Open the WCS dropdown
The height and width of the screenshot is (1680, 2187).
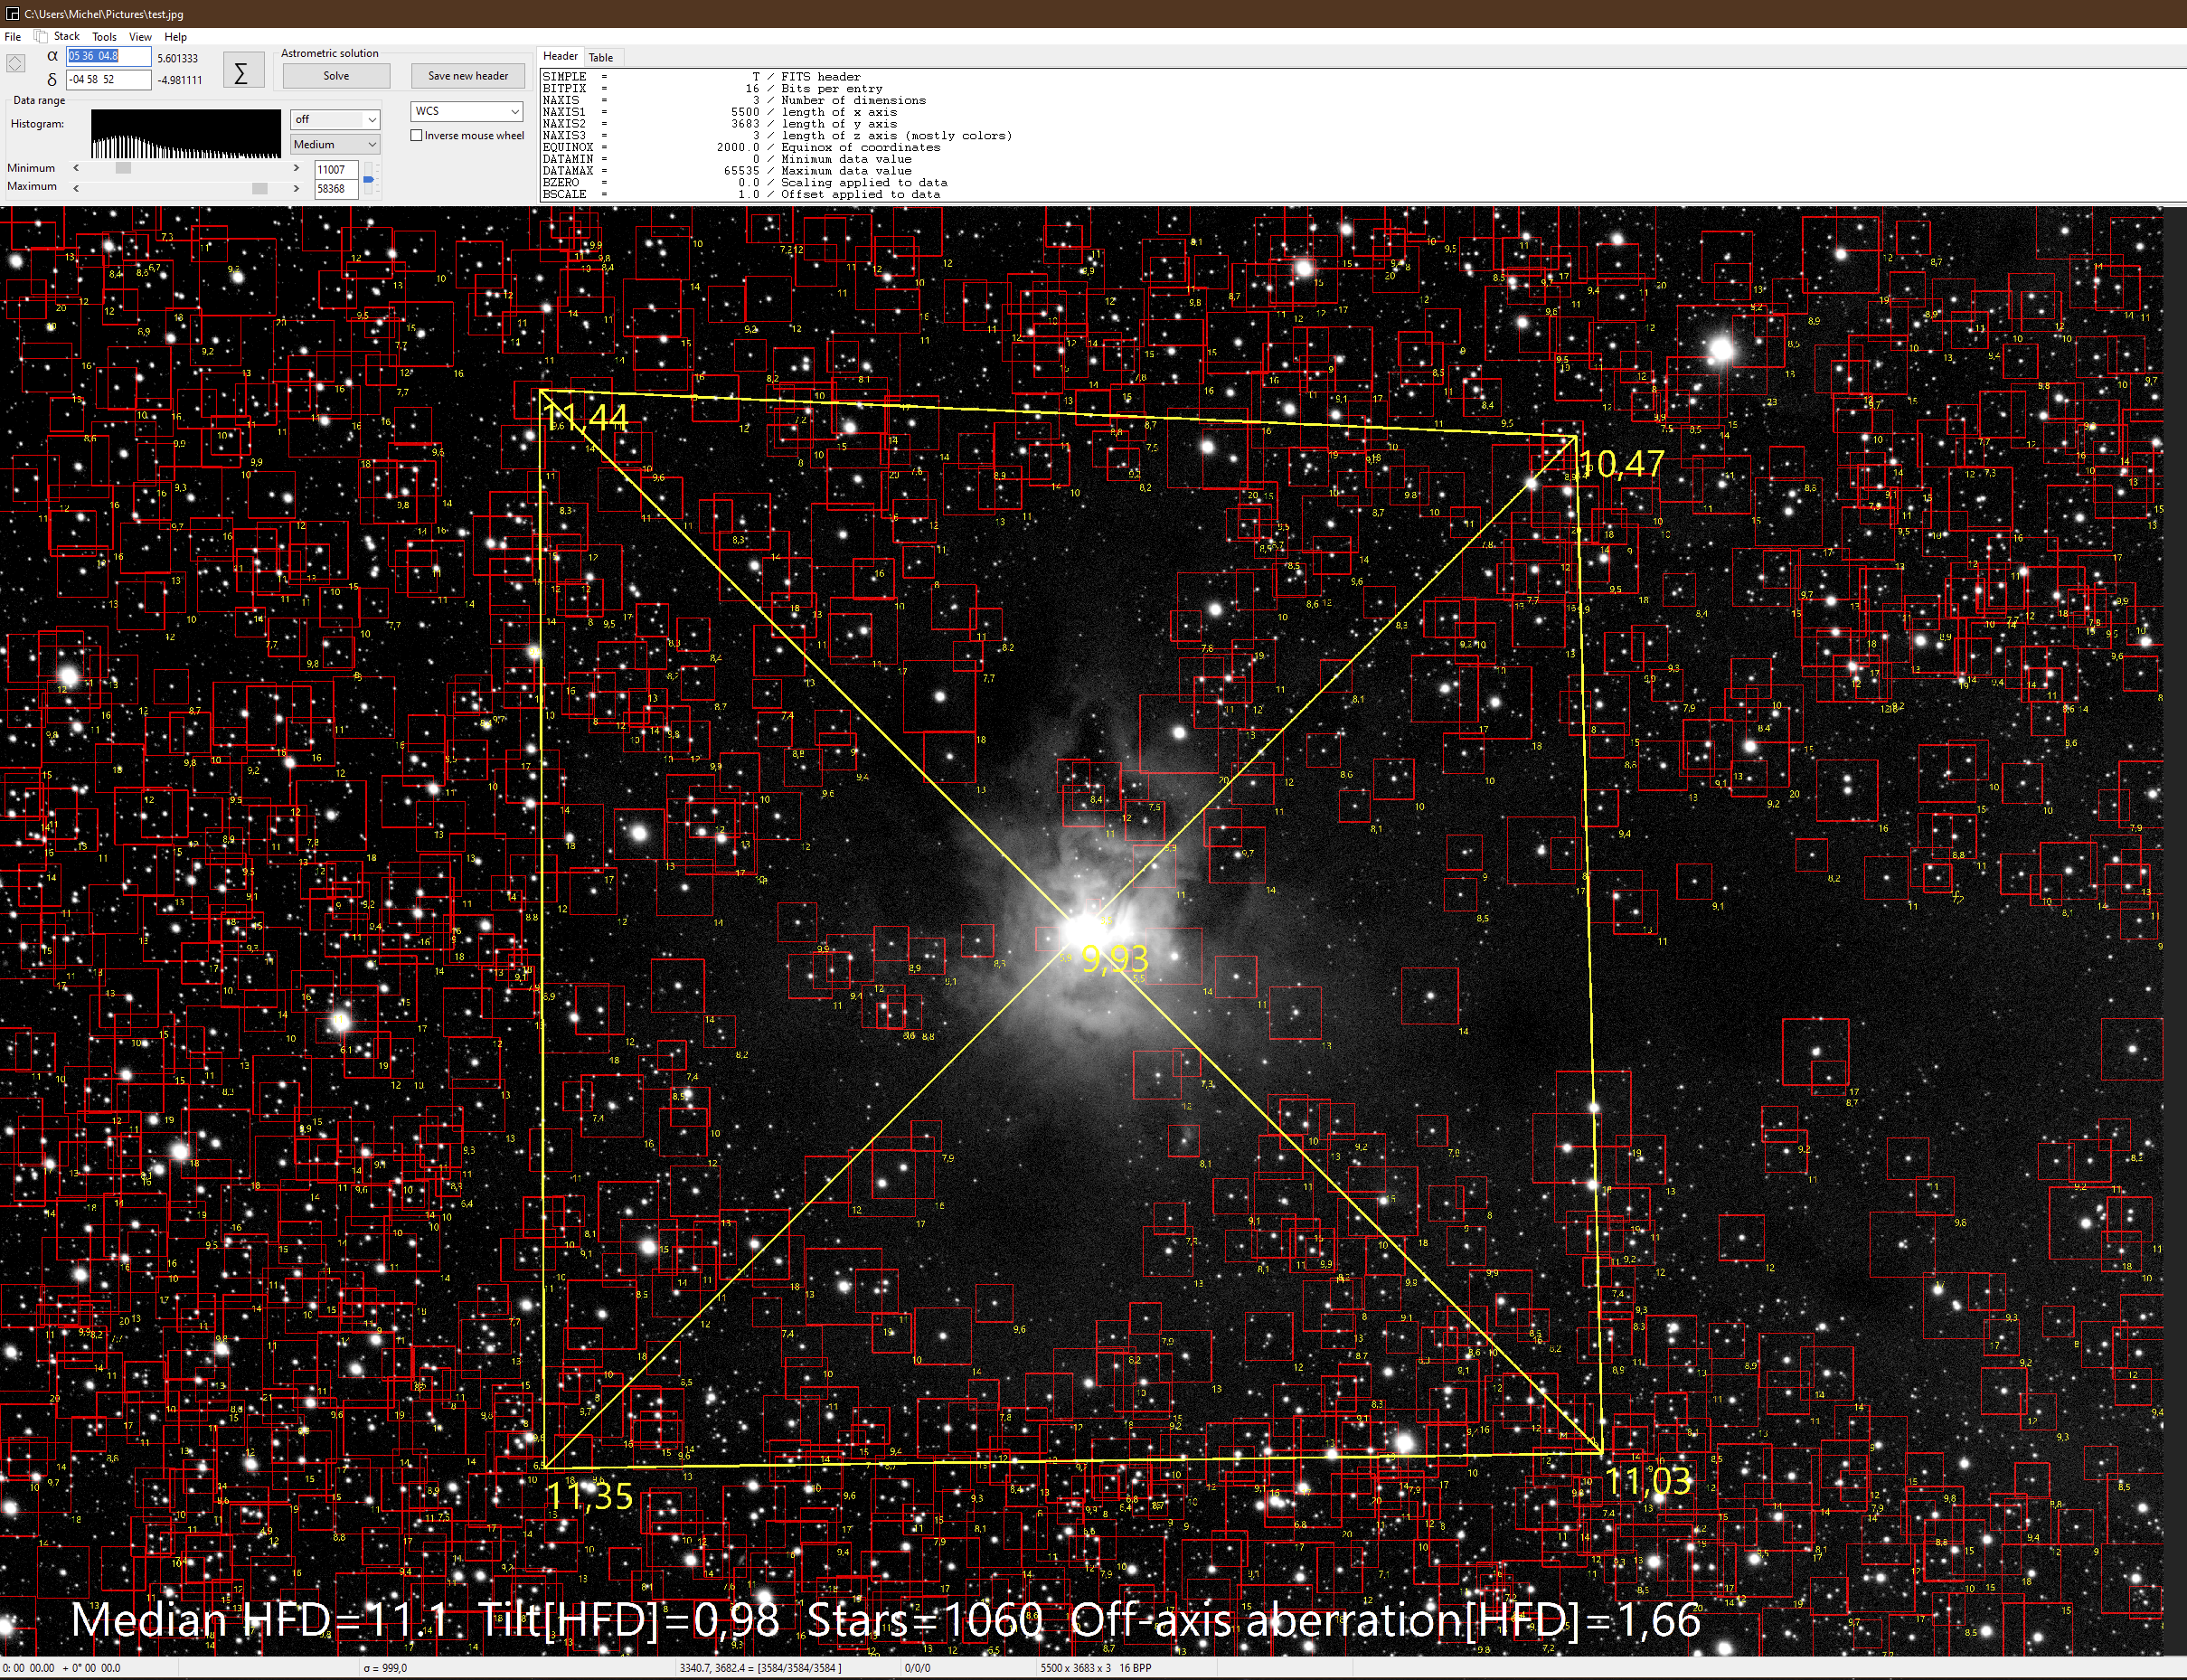[x=467, y=111]
